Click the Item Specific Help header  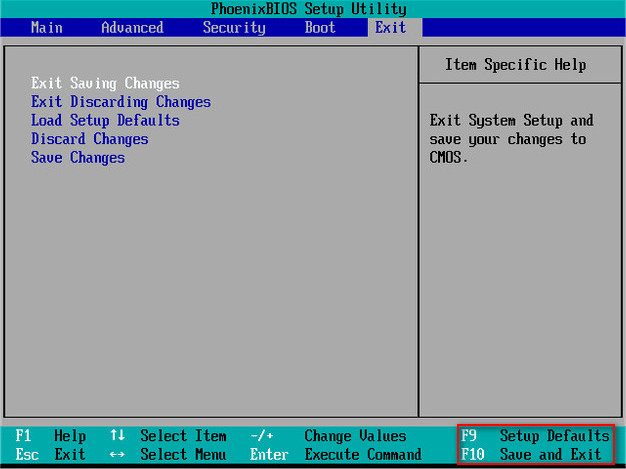(515, 65)
